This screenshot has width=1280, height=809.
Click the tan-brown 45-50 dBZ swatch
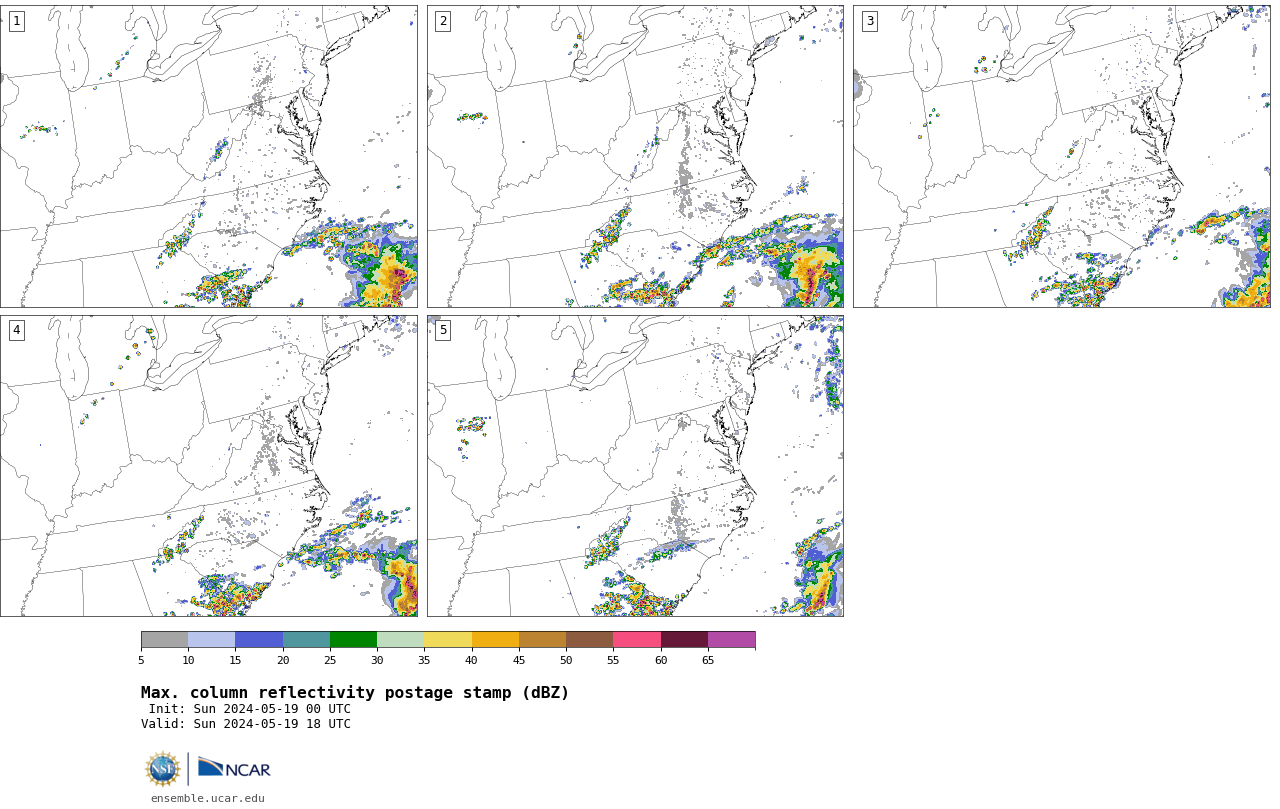click(x=542, y=640)
